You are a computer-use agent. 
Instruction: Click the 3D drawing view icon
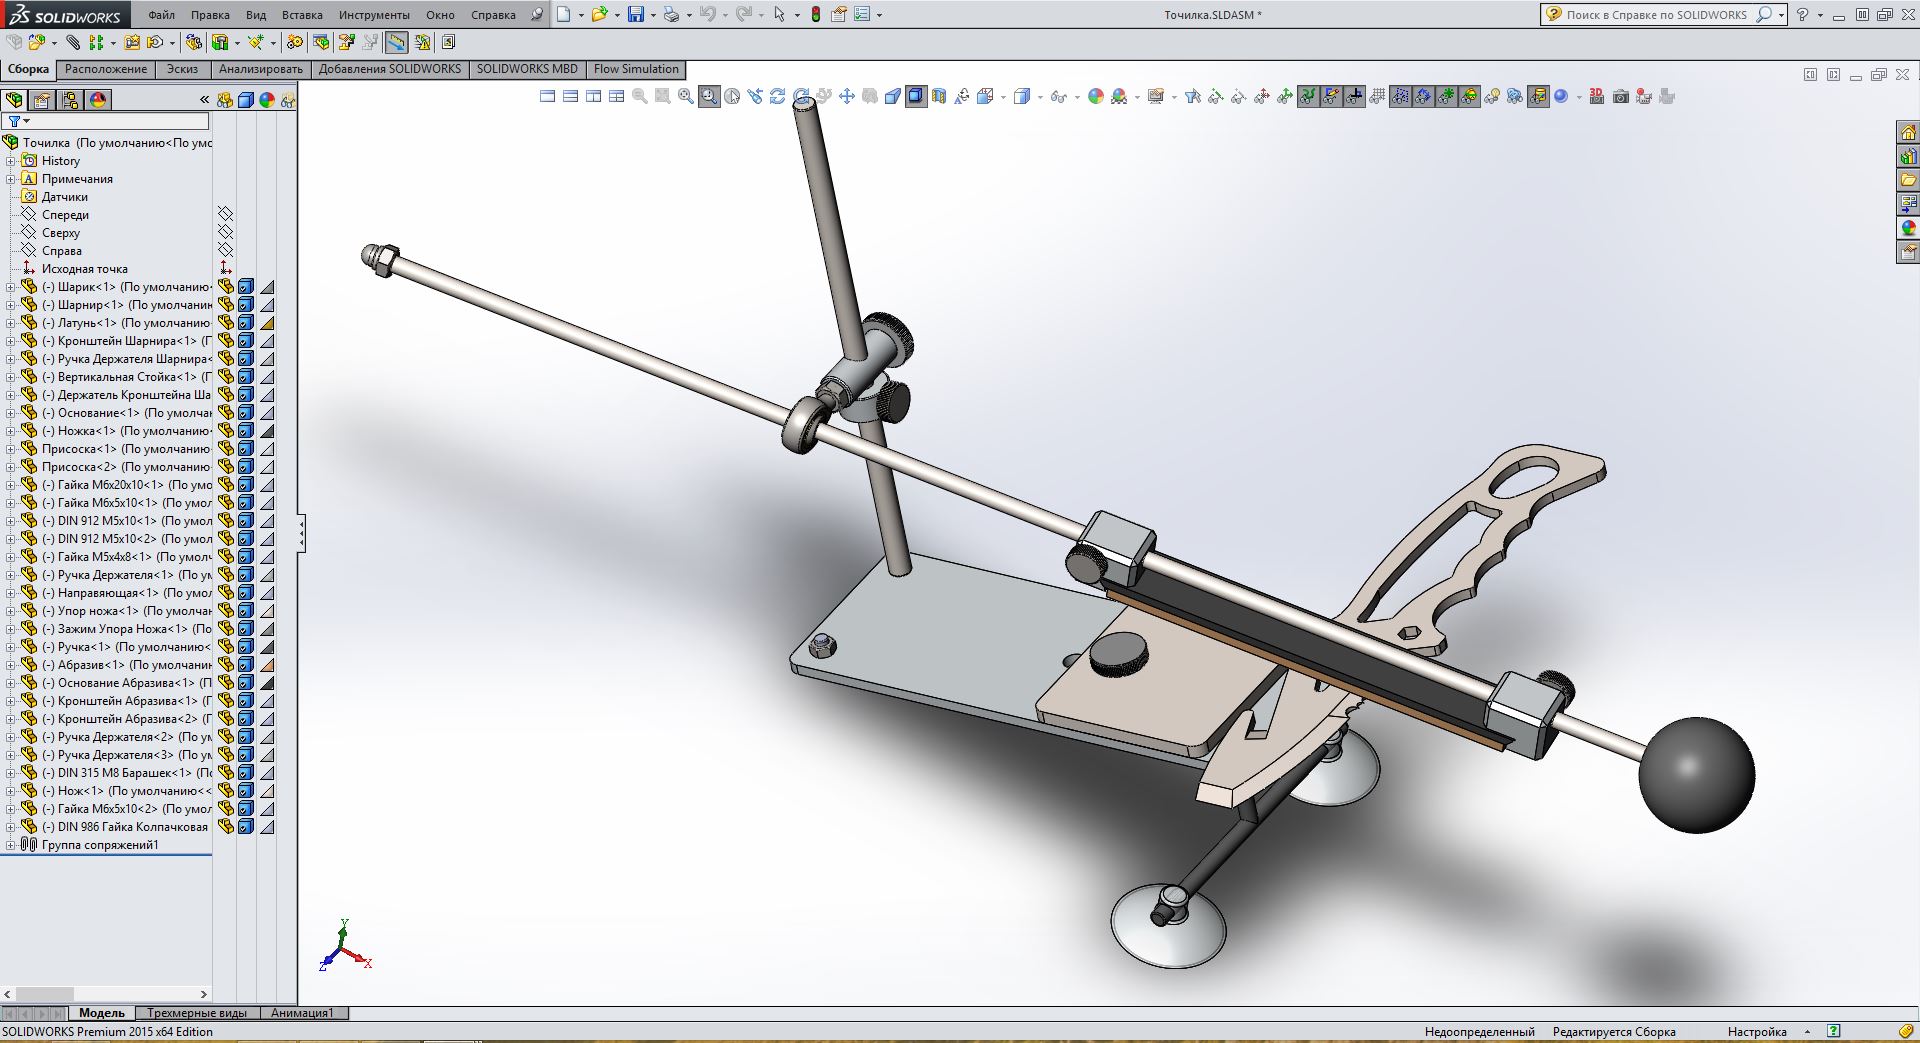pyautogui.click(x=1597, y=96)
